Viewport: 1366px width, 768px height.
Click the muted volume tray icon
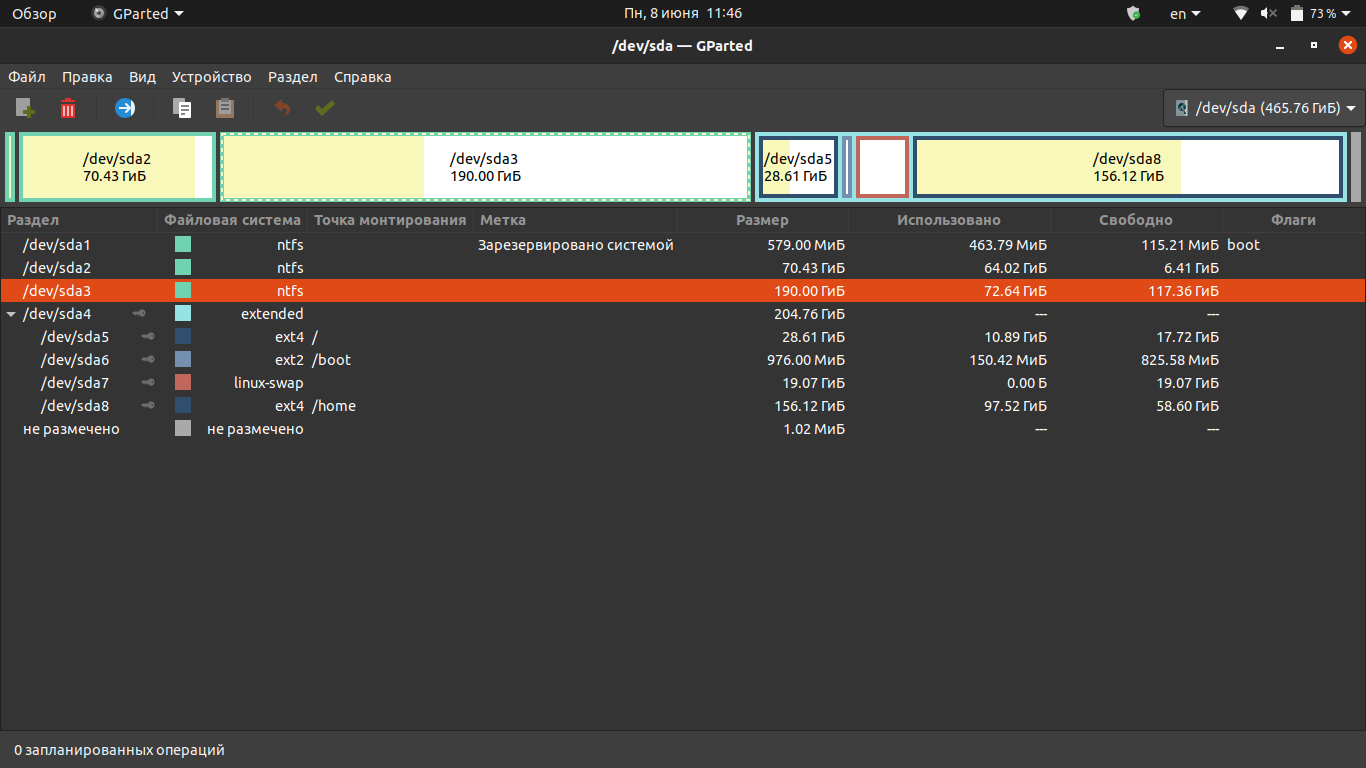1269,14
